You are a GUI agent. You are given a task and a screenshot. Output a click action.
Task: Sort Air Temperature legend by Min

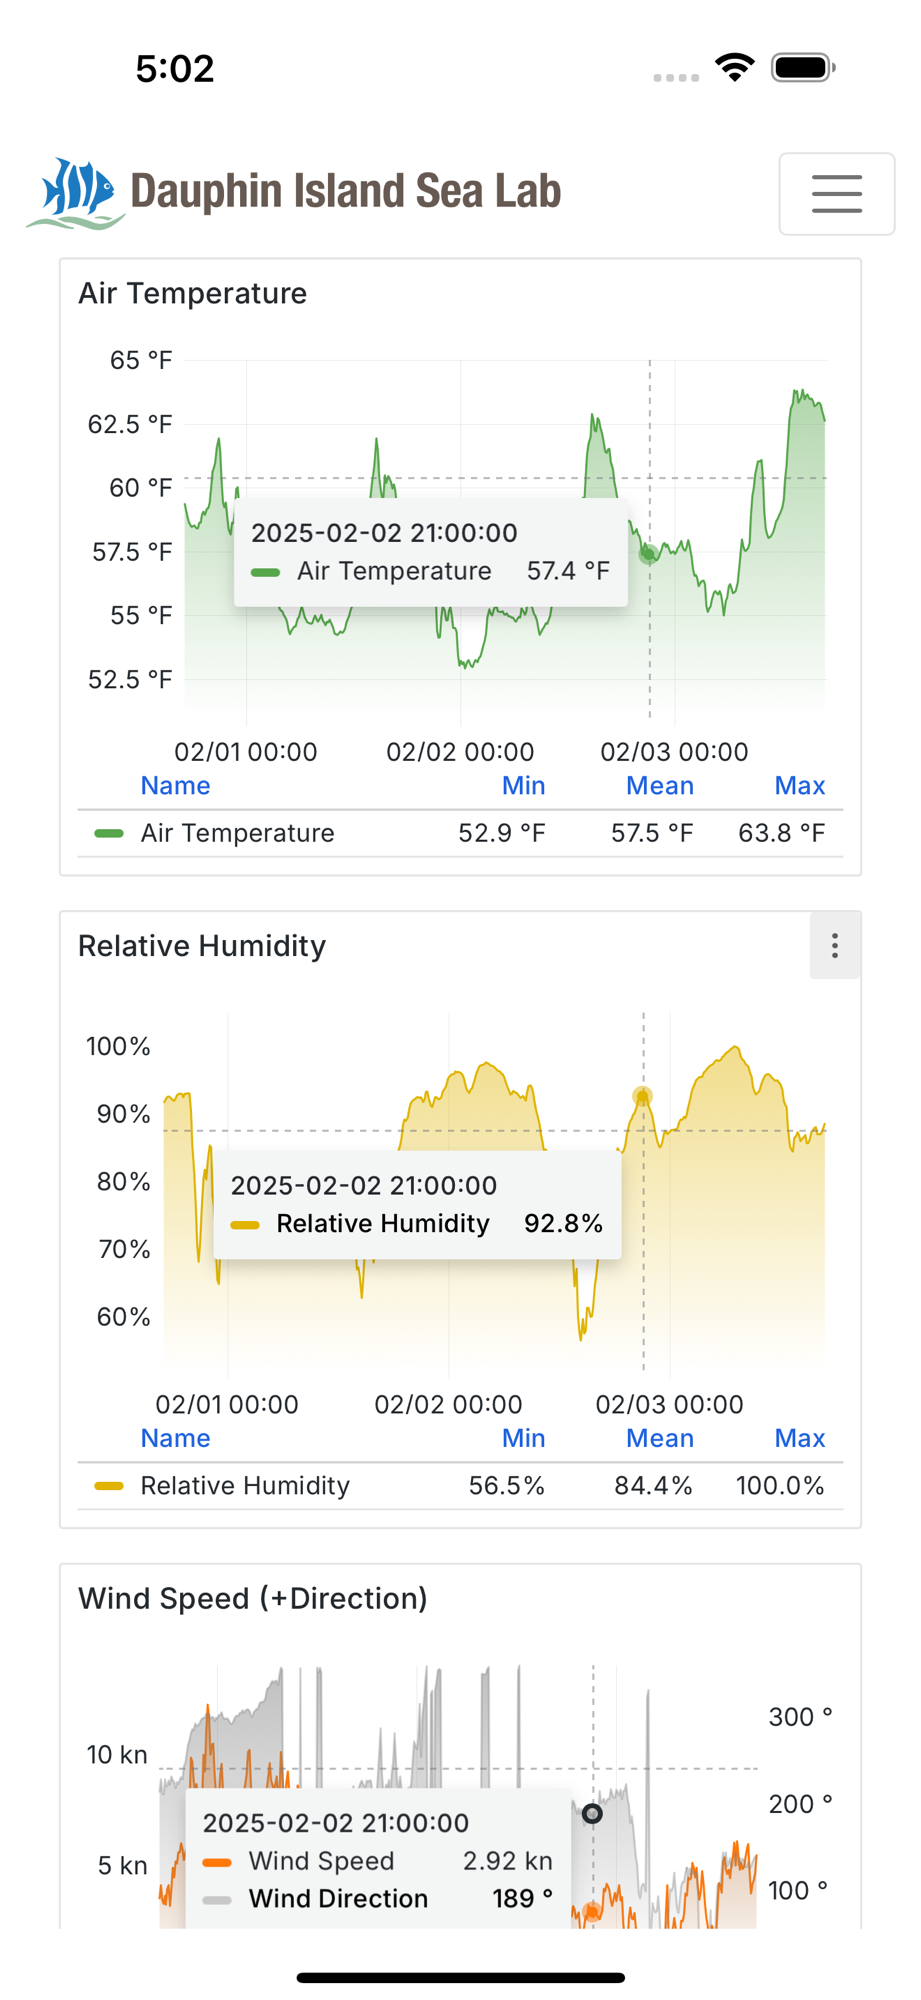tap(523, 786)
